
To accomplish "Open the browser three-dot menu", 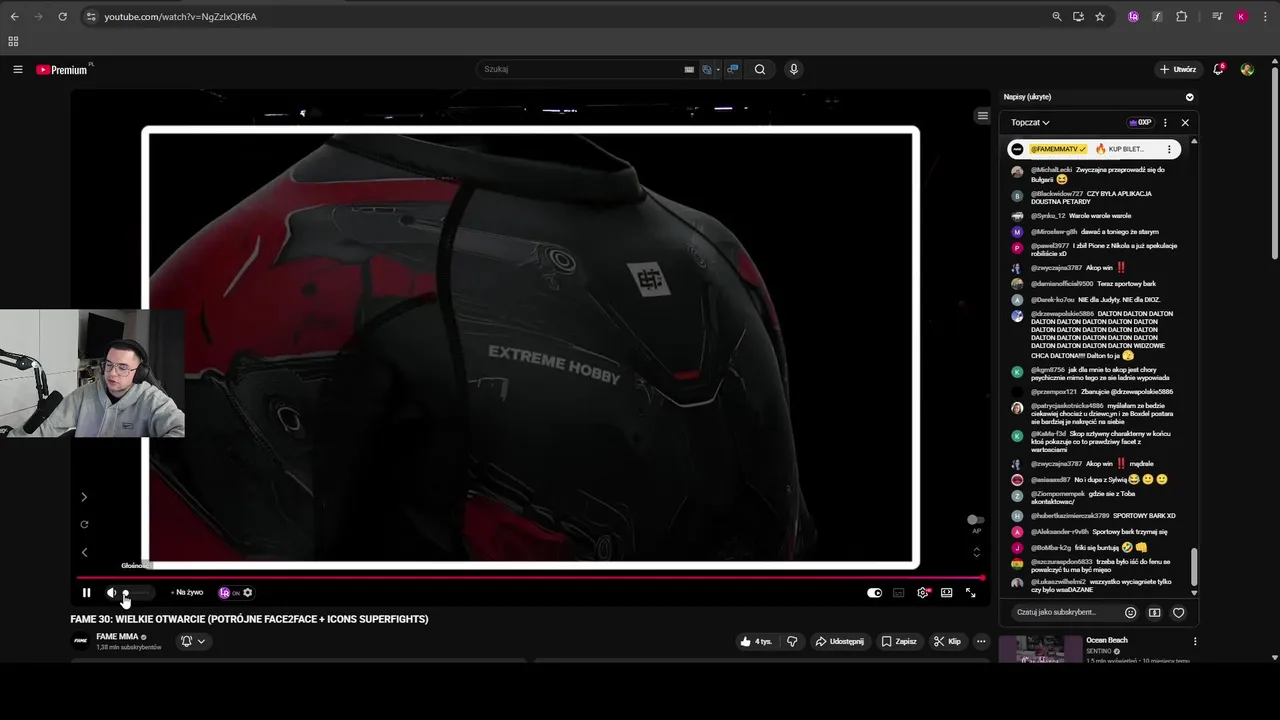I will coord(1264,16).
